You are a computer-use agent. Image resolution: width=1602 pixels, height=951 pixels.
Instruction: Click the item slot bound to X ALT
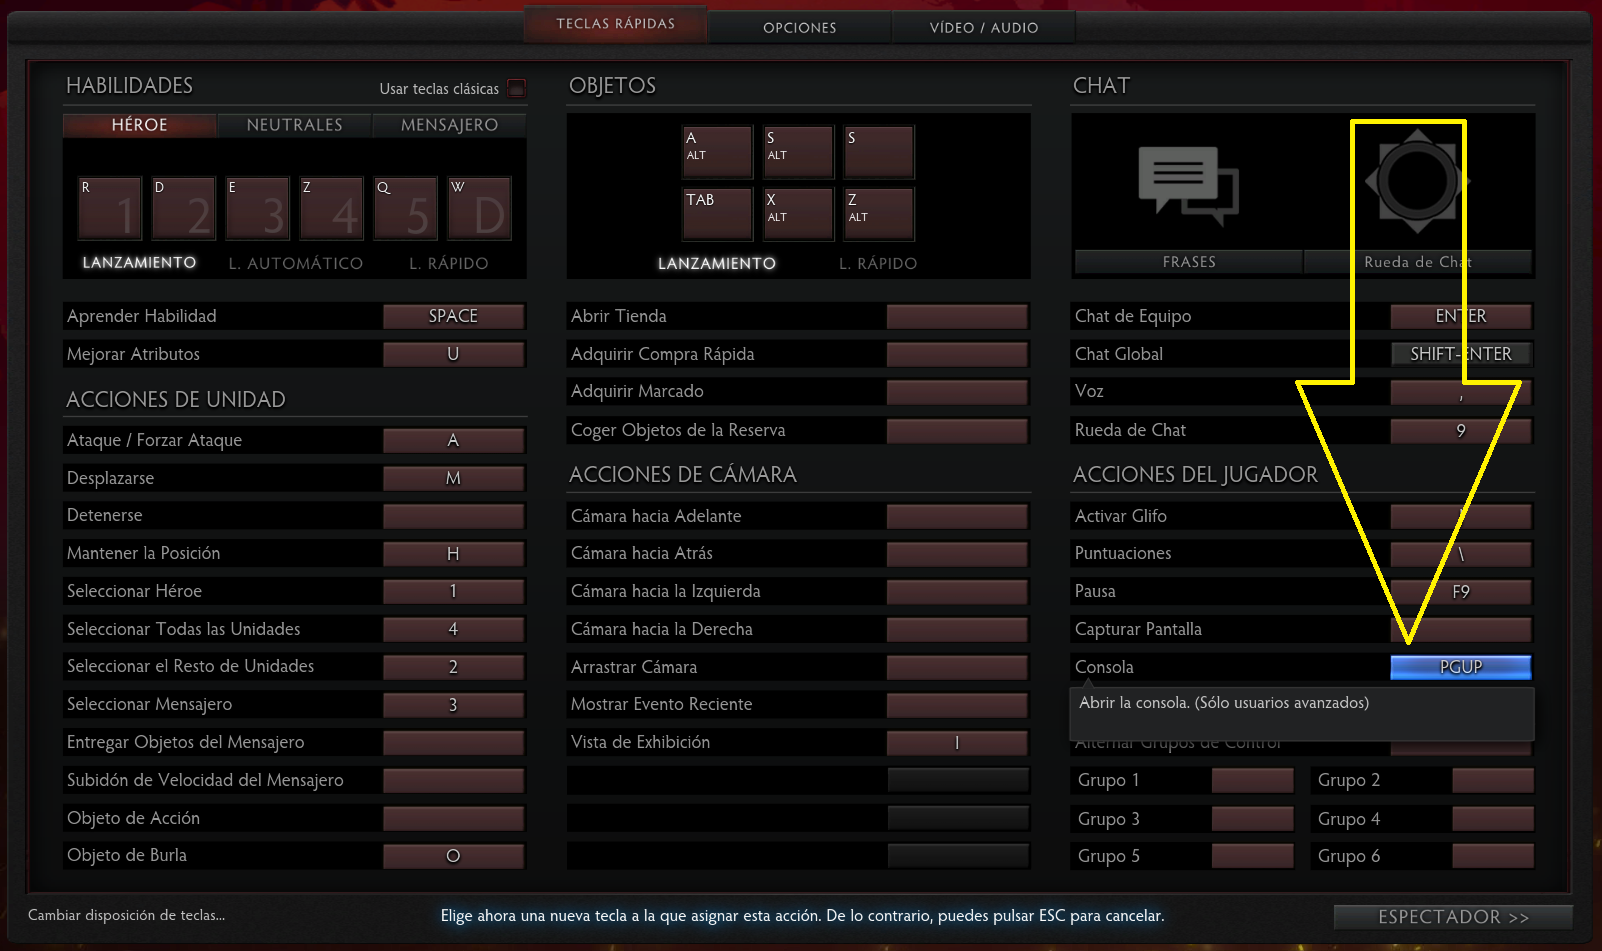[x=798, y=214]
